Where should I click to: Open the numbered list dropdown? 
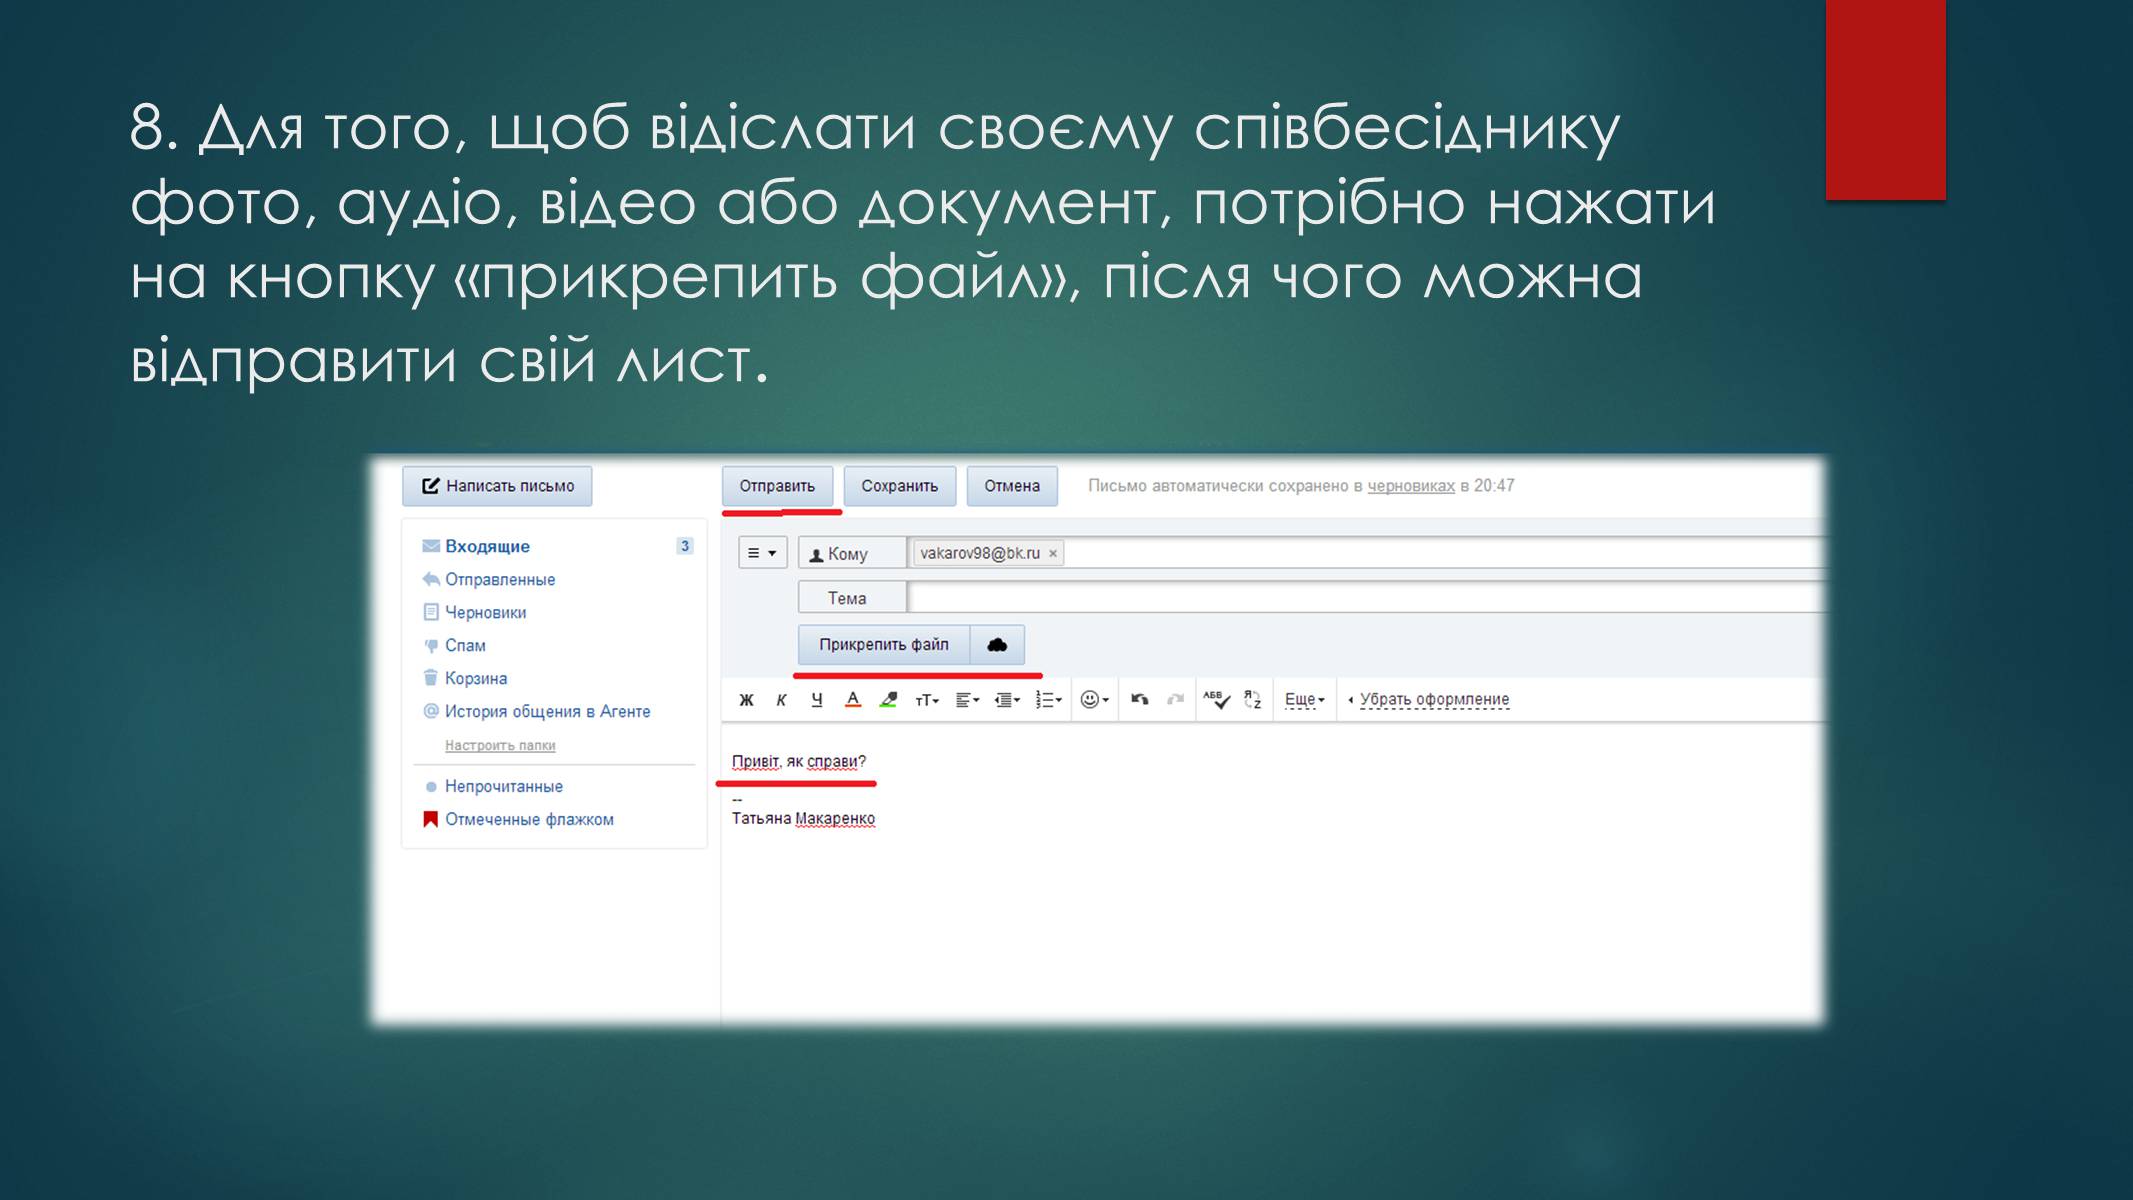1048,700
